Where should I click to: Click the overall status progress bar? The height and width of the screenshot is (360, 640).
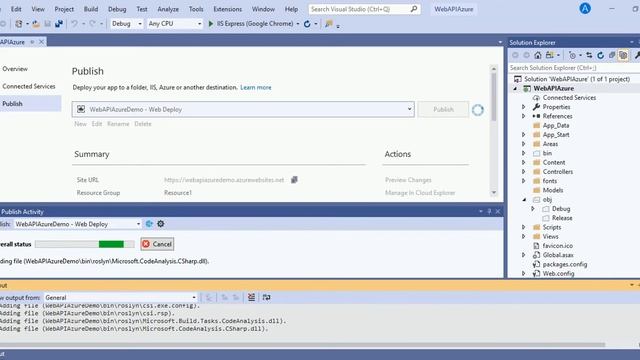(84, 244)
